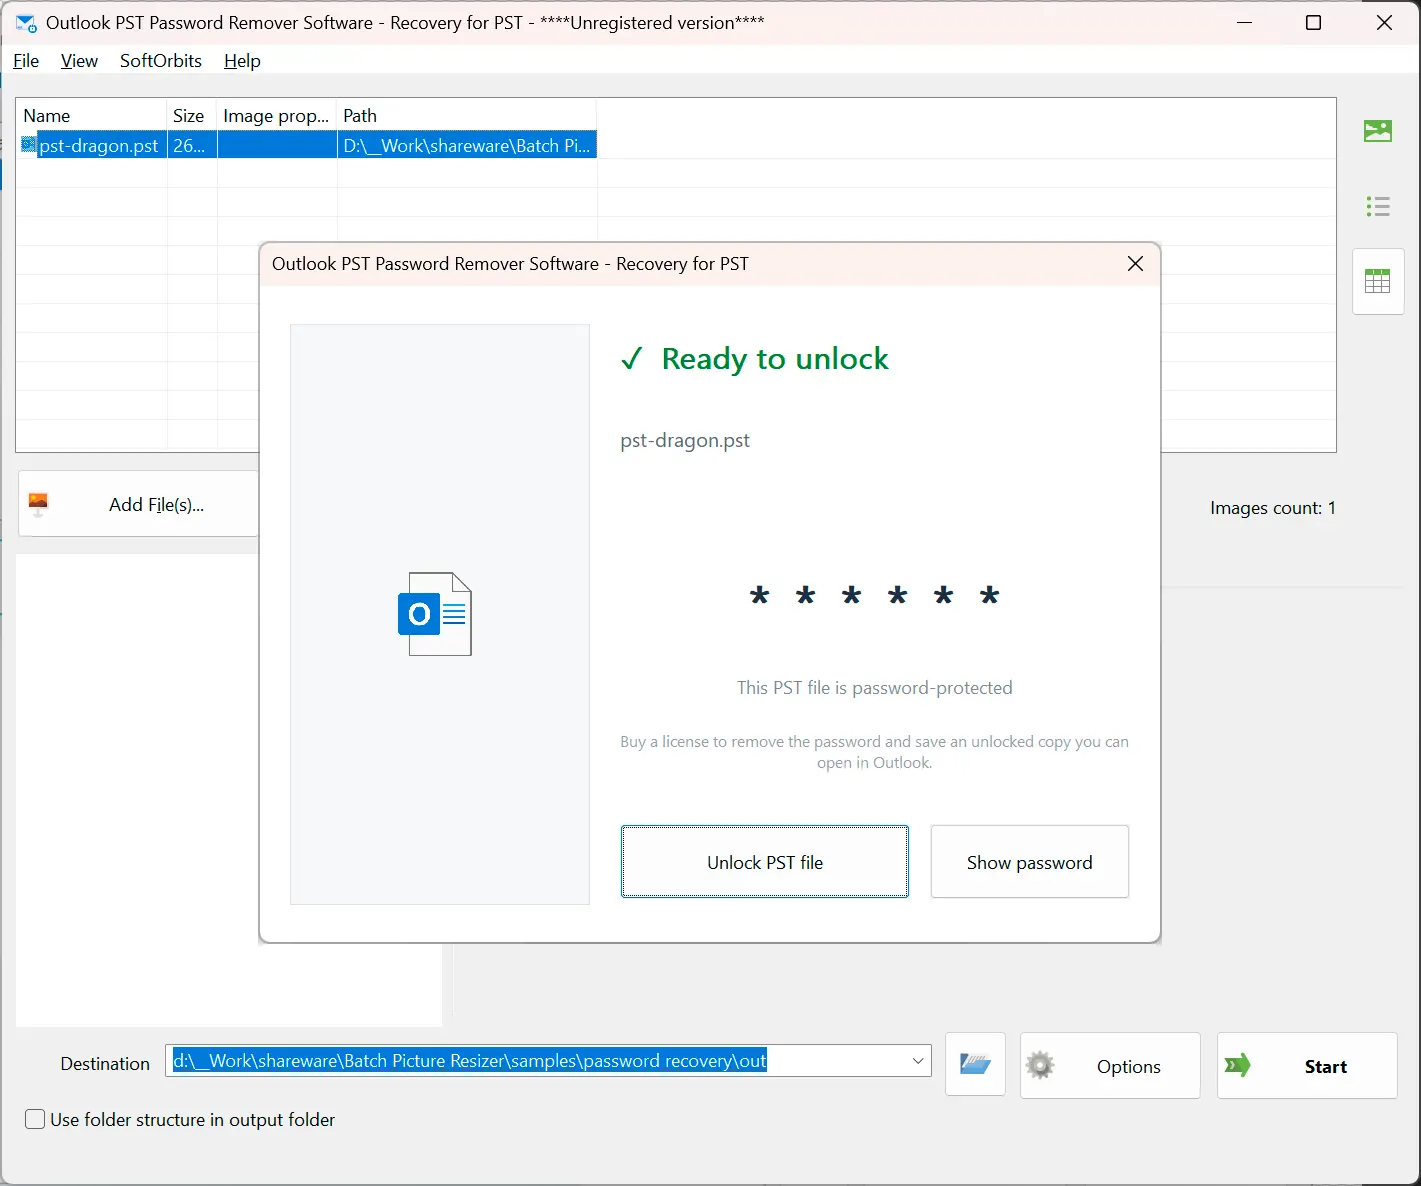Close the Recovery for PST dialog
Viewport: 1421px width, 1186px height.
(1135, 264)
